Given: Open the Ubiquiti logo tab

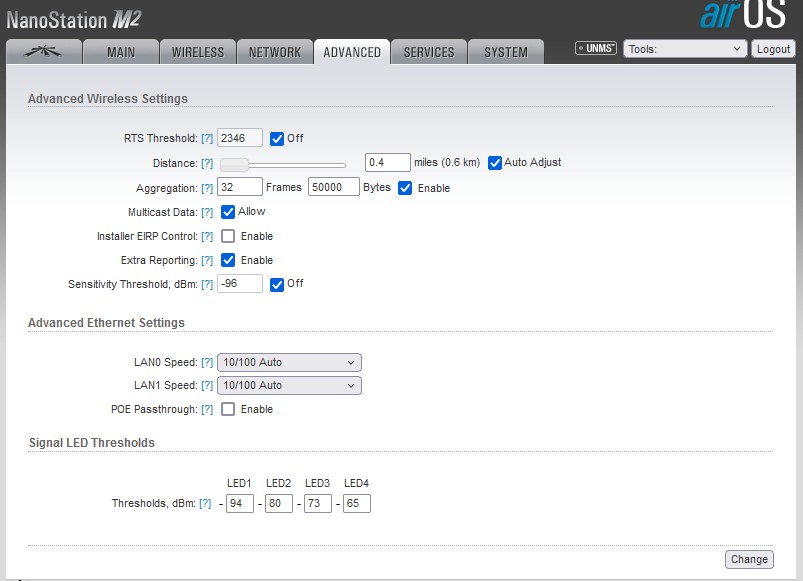Looking at the screenshot, I should [x=44, y=52].
